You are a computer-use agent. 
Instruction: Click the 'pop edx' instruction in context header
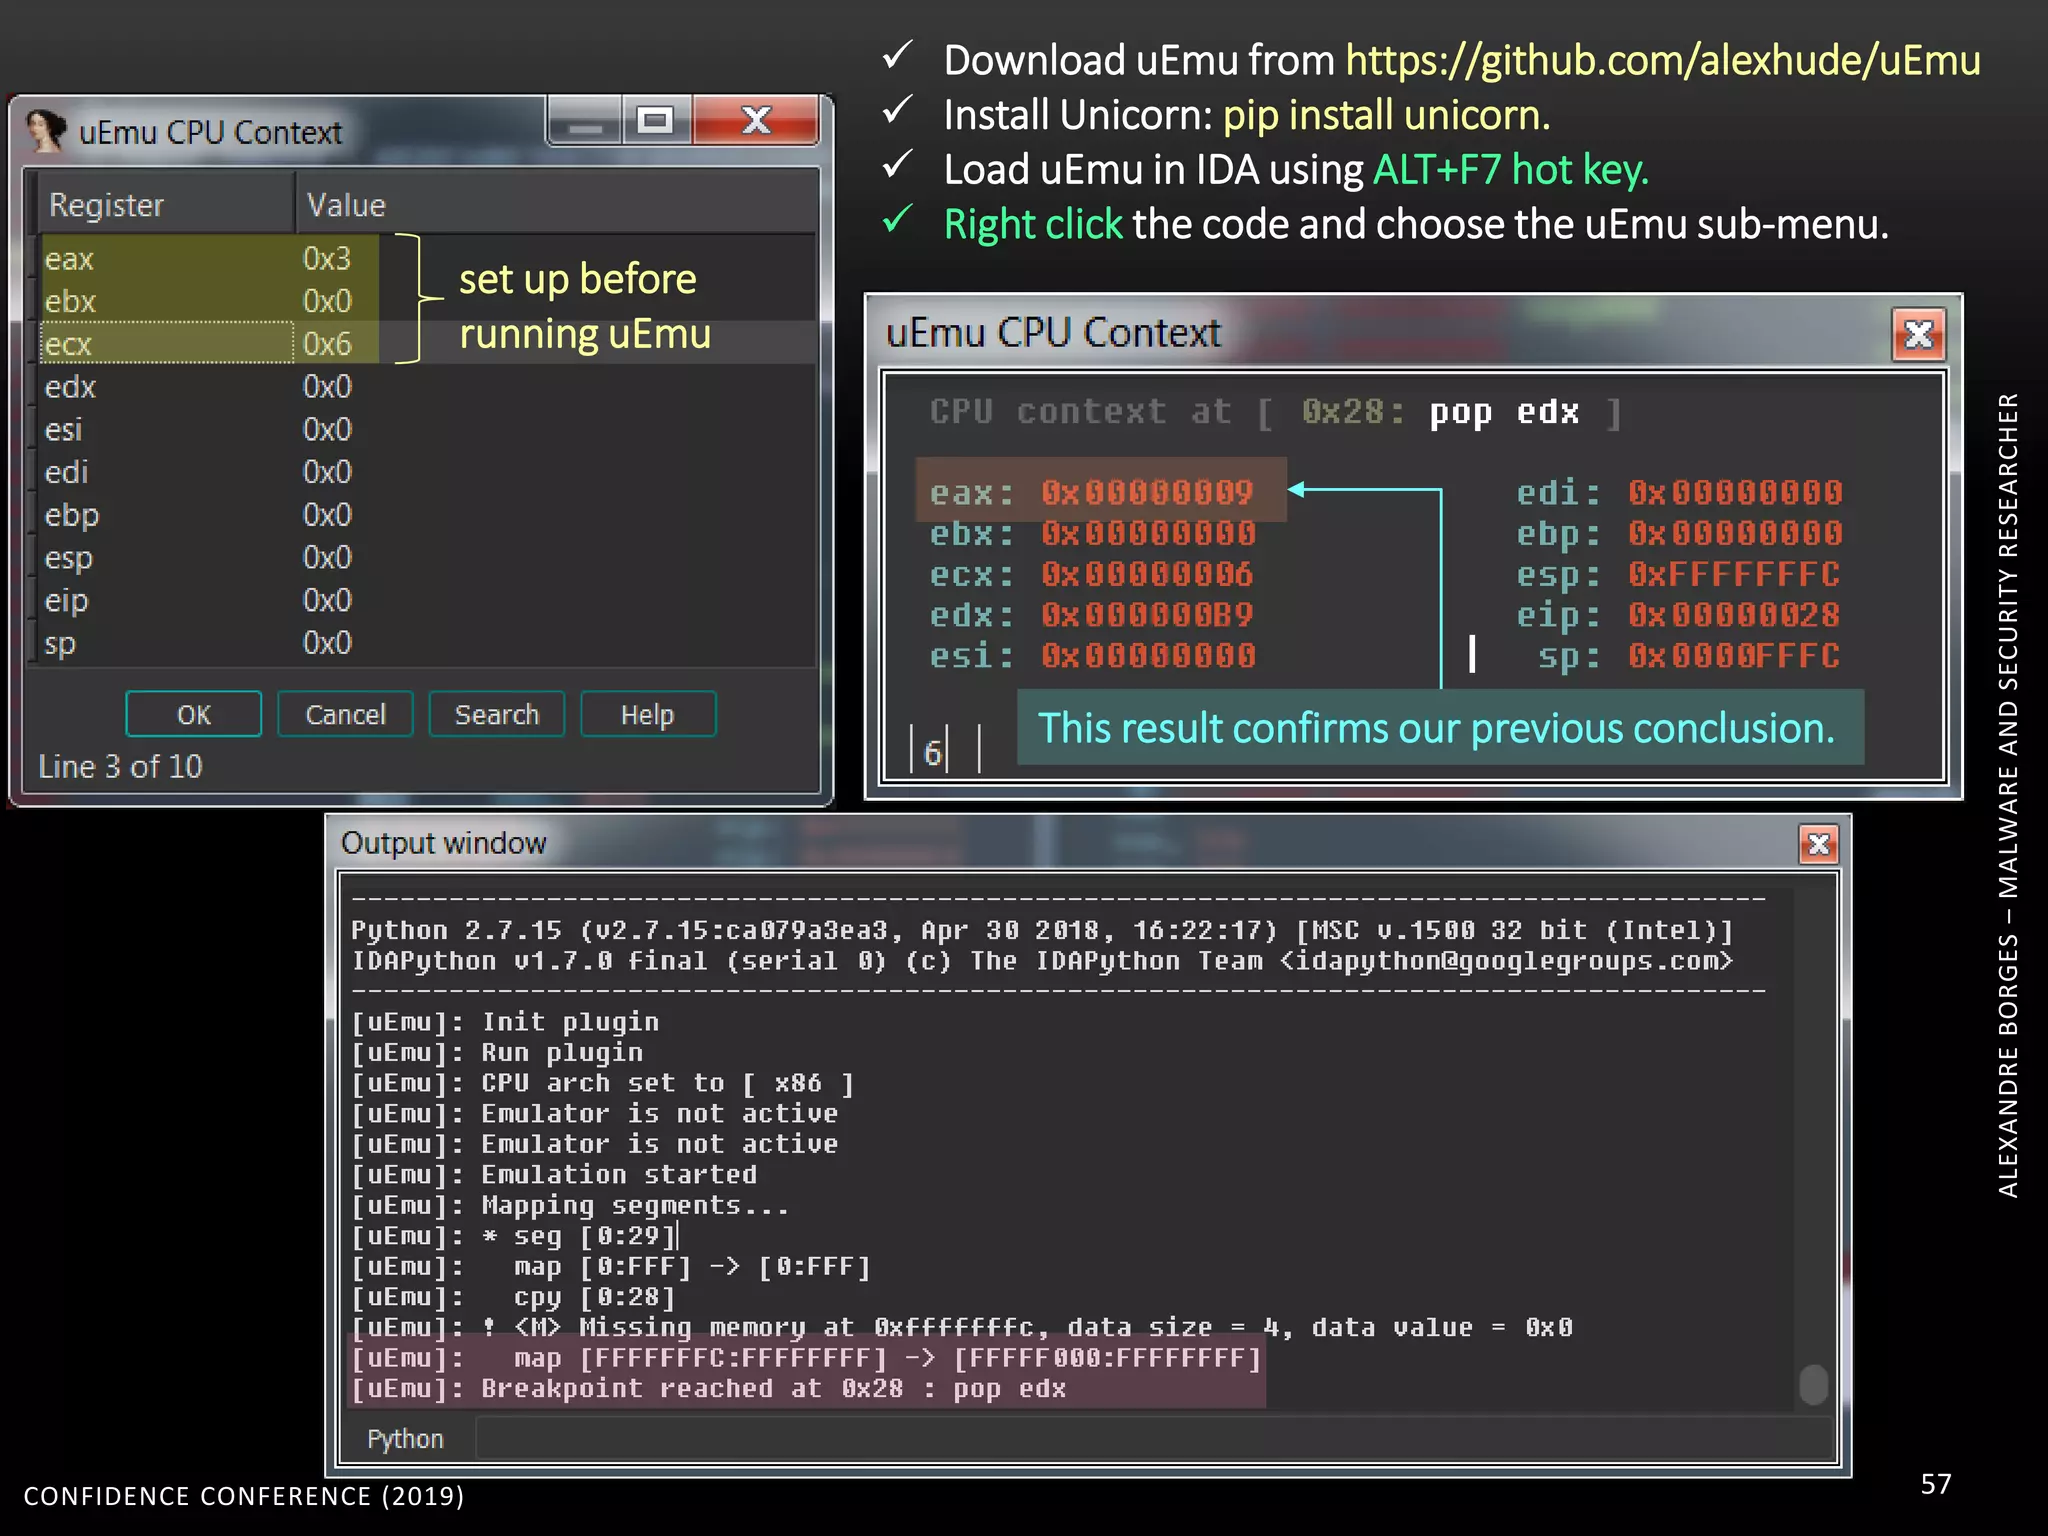click(x=1504, y=412)
